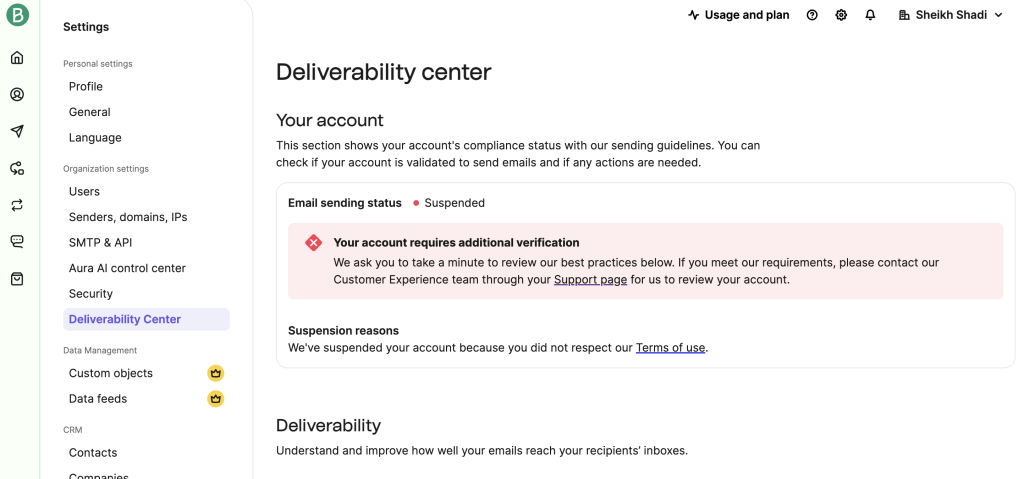The image size is (1024, 479).
Task: Follow the Support page link
Action: (590, 280)
